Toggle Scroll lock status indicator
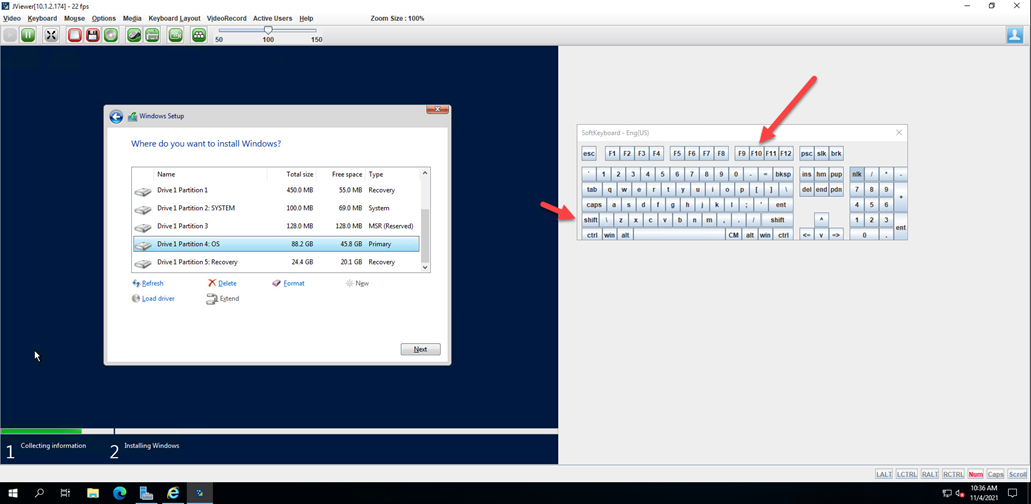The height and width of the screenshot is (504, 1031). tap(1017, 474)
